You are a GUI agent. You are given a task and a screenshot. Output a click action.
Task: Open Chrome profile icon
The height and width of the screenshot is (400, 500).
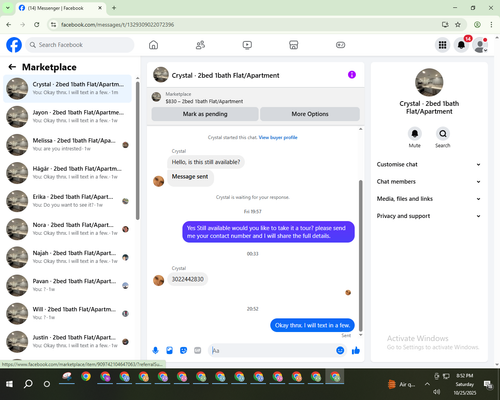pos(477,24)
